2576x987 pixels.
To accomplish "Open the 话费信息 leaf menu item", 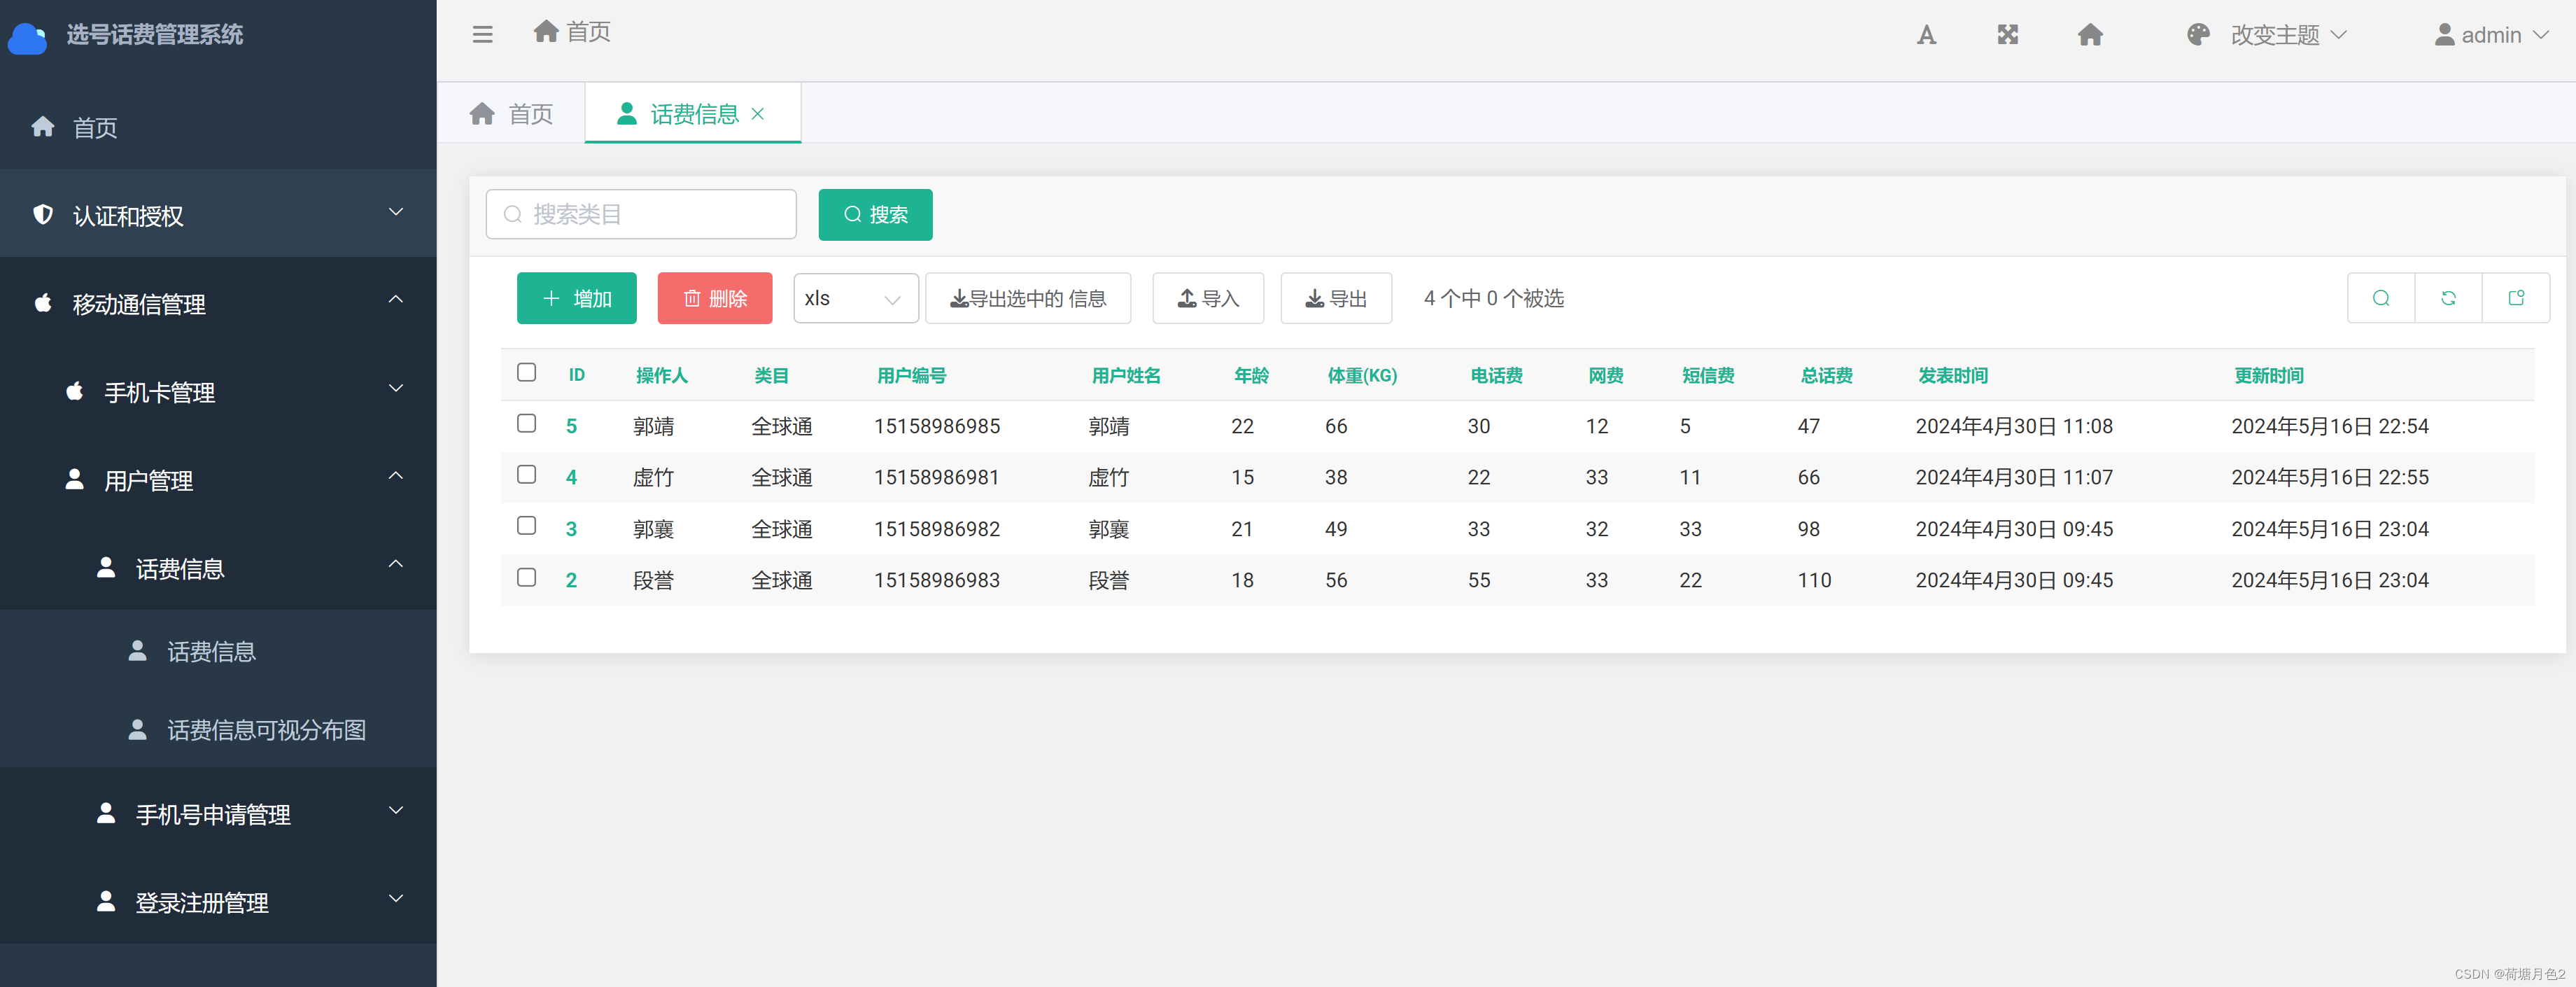I will click(218, 651).
